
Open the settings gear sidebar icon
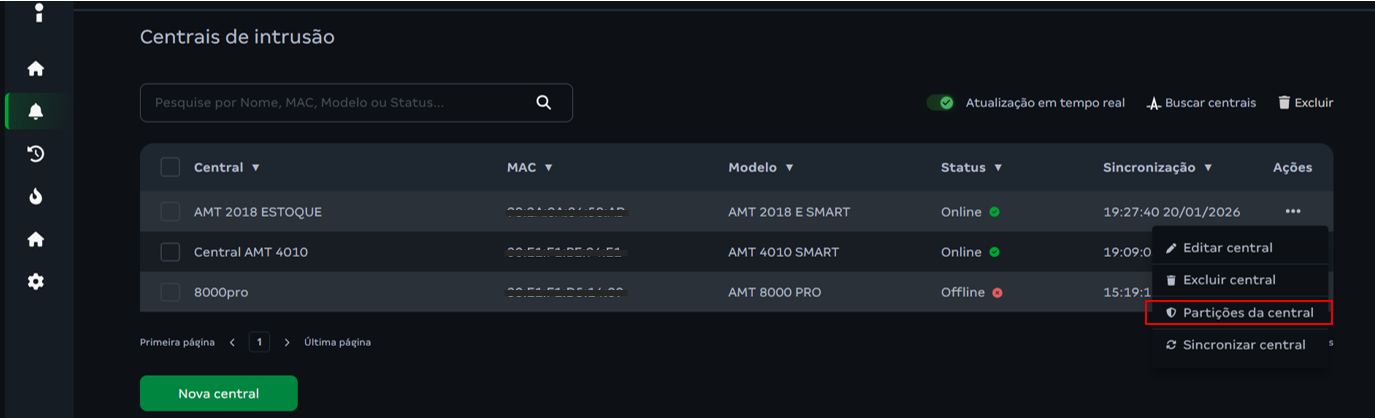pyautogui.click(x=36, y=282)
